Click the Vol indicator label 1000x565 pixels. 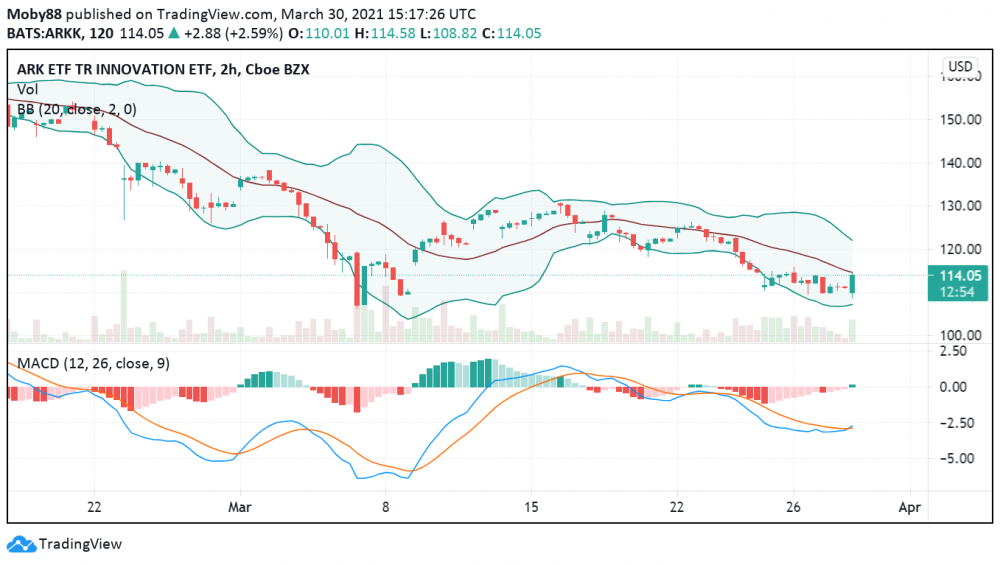27,89
